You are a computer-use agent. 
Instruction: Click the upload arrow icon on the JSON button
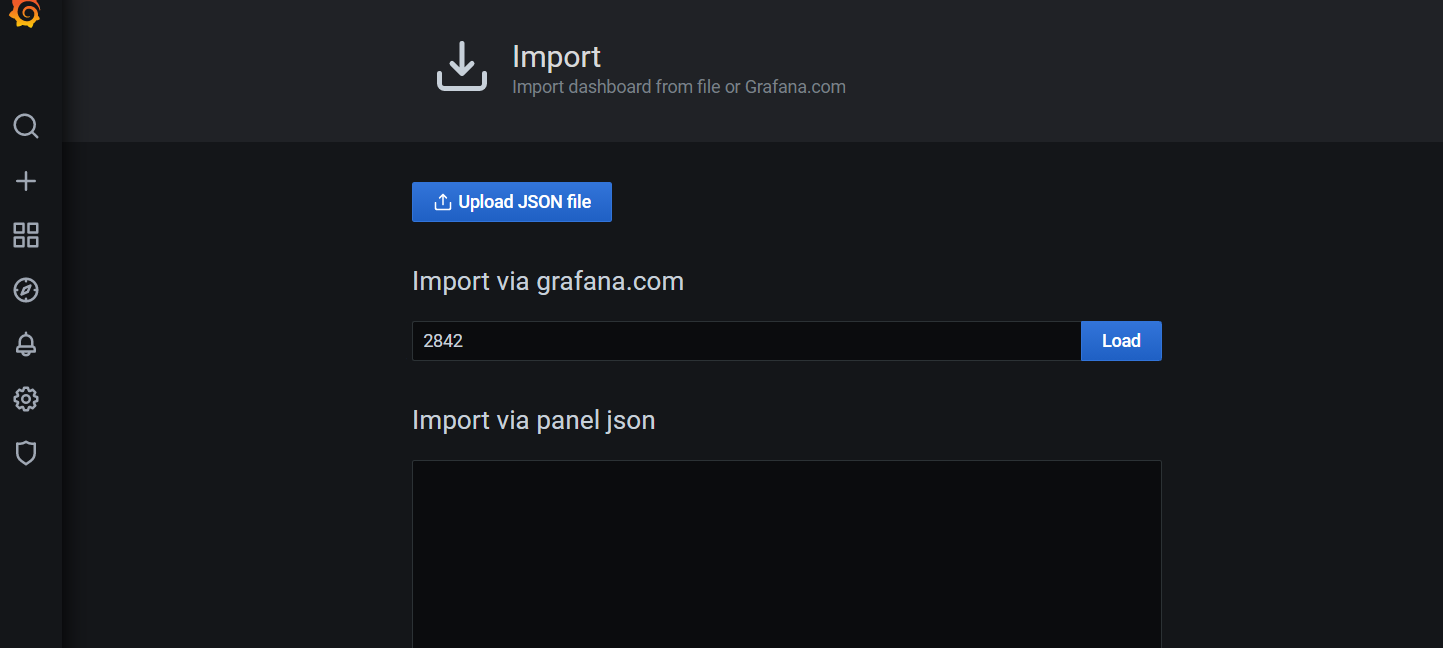pyautogui.click(x=442, y=202)
